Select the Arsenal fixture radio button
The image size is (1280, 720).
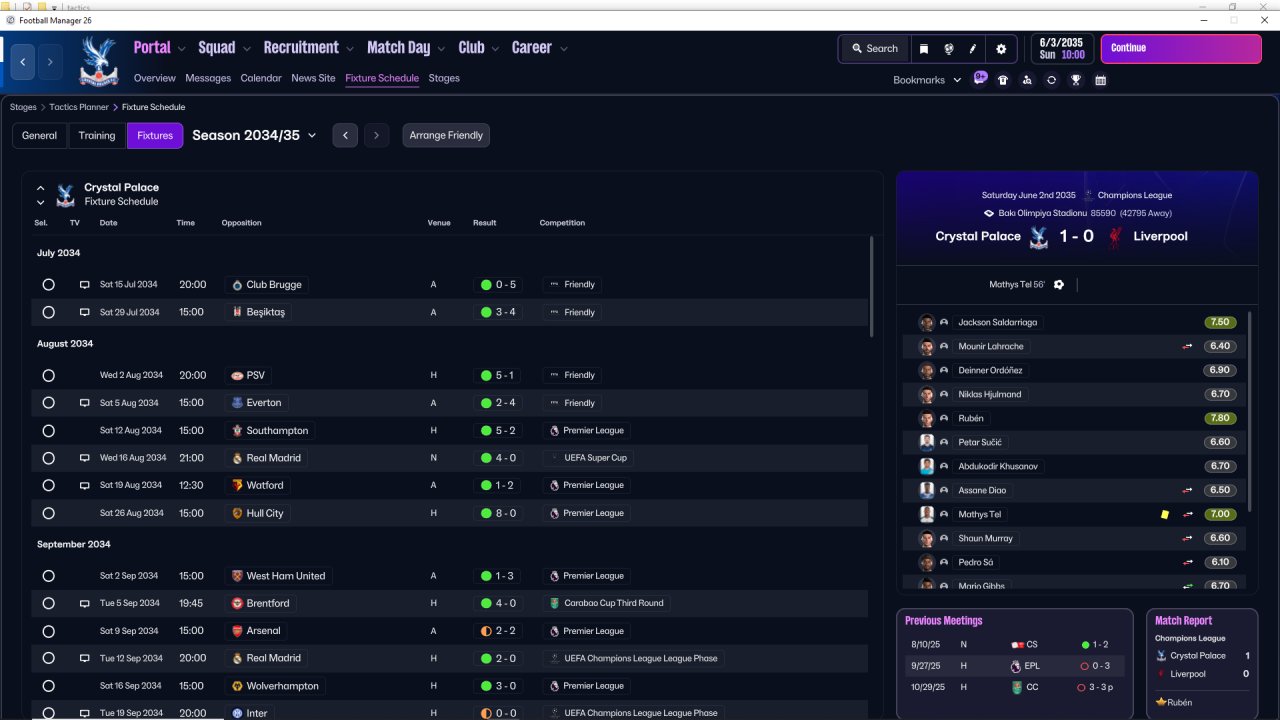click(x=48, y=631)
